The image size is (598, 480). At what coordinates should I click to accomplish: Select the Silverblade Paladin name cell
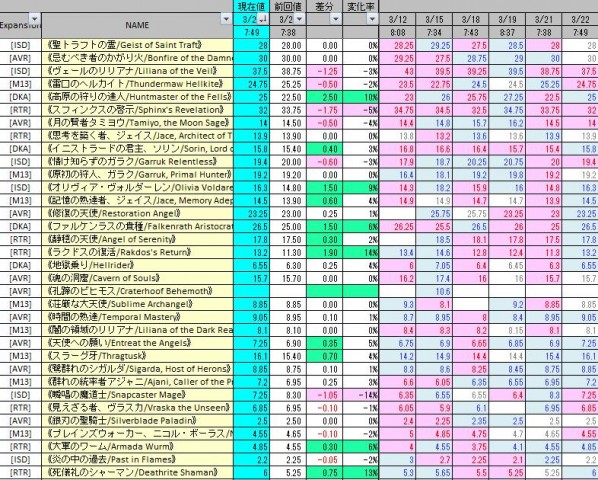pos(137,421)
